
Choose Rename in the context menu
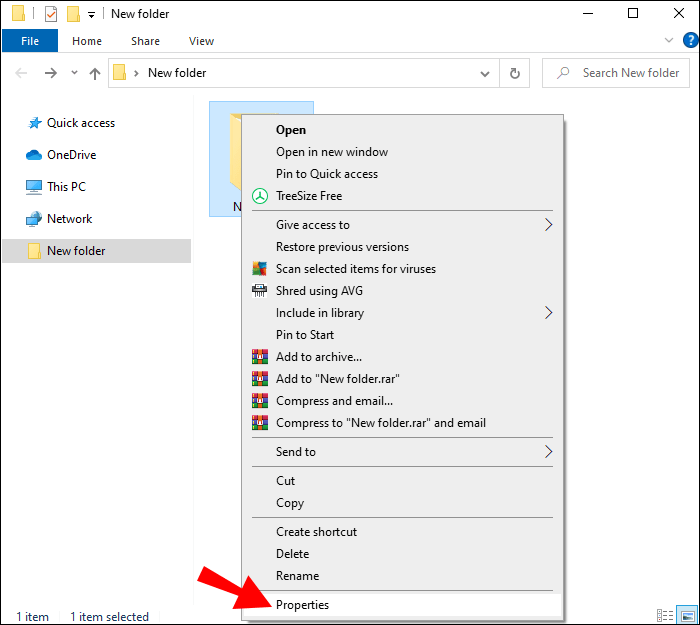[402, 576]
